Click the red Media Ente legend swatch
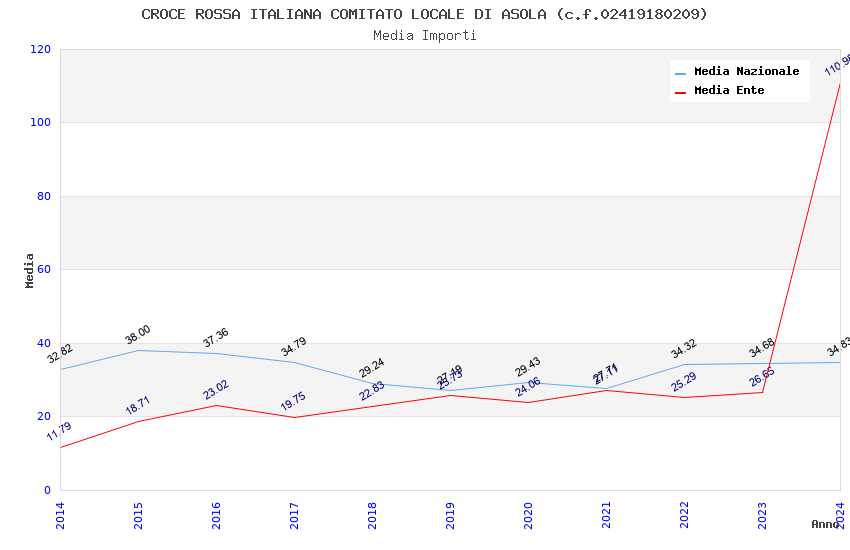 (x=680, y=93)
